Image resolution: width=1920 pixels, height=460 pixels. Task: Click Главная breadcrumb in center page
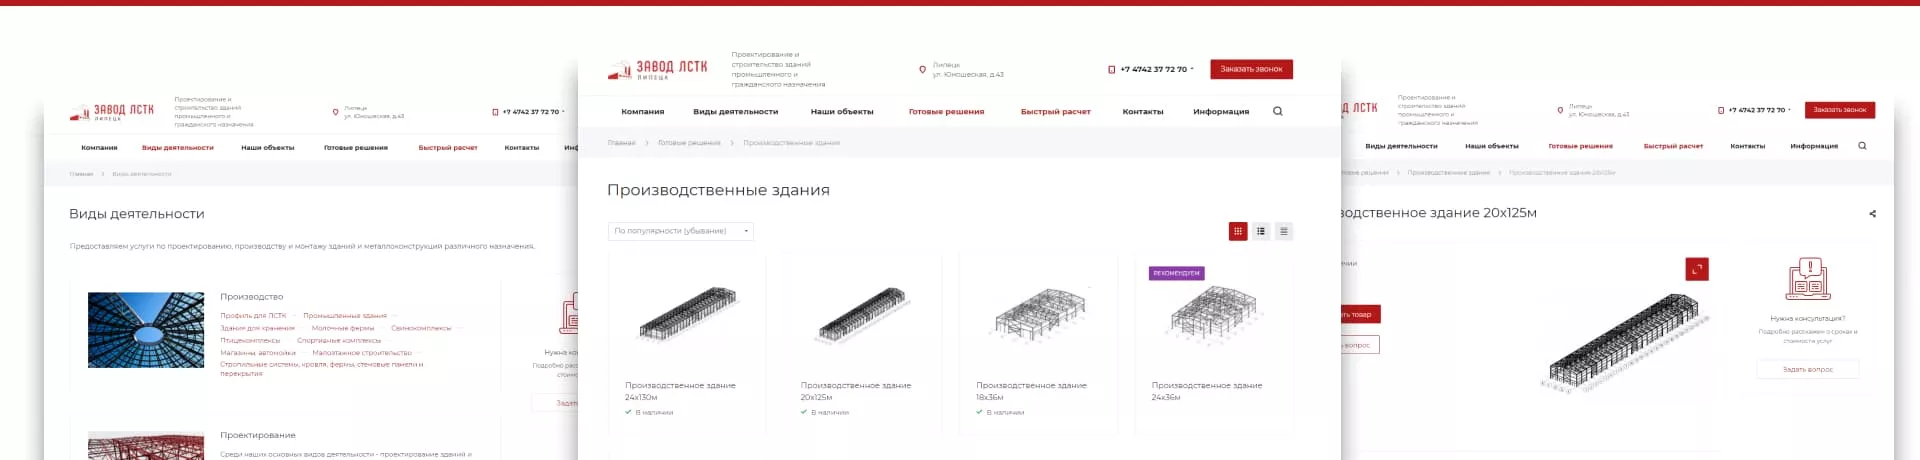tap(622, 143)
